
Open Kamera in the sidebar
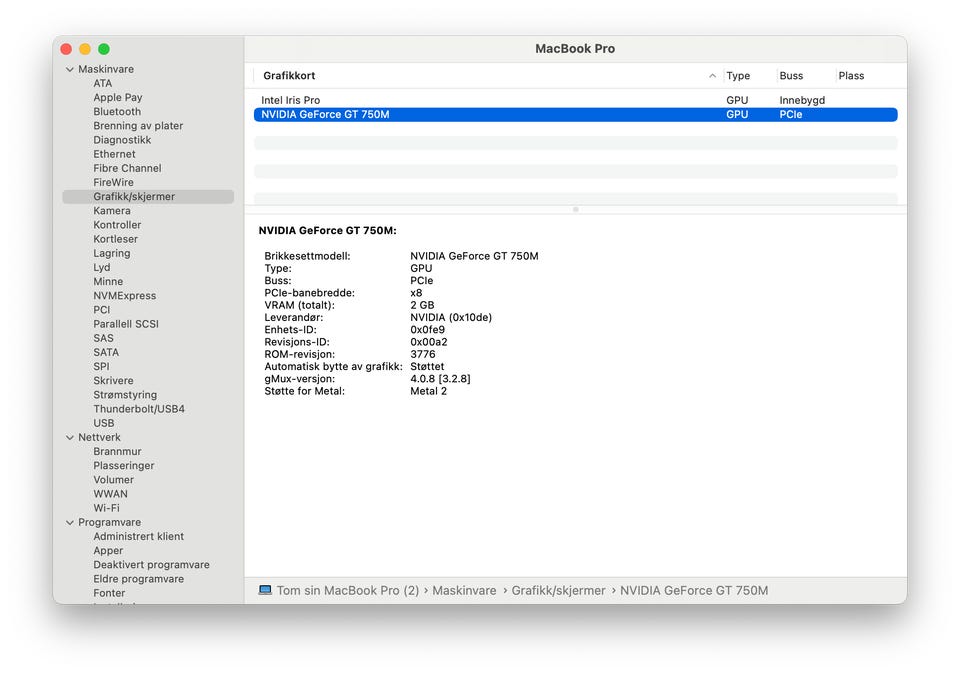(111, 211)
